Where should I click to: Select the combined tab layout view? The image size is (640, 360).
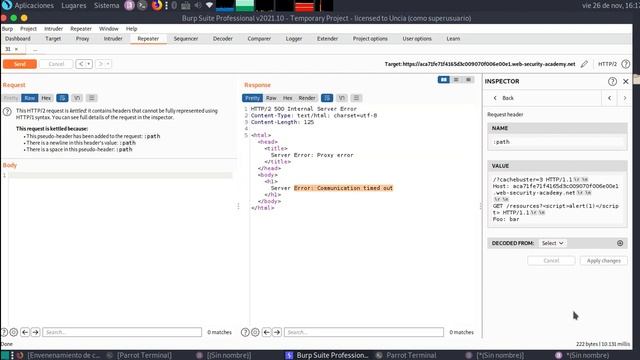pyautogui.click(x=469, y=80)
